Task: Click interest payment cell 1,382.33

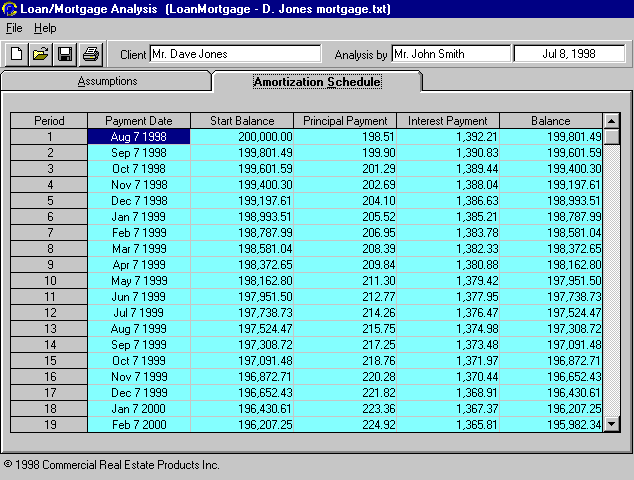Action: click(x=448, y=249)
